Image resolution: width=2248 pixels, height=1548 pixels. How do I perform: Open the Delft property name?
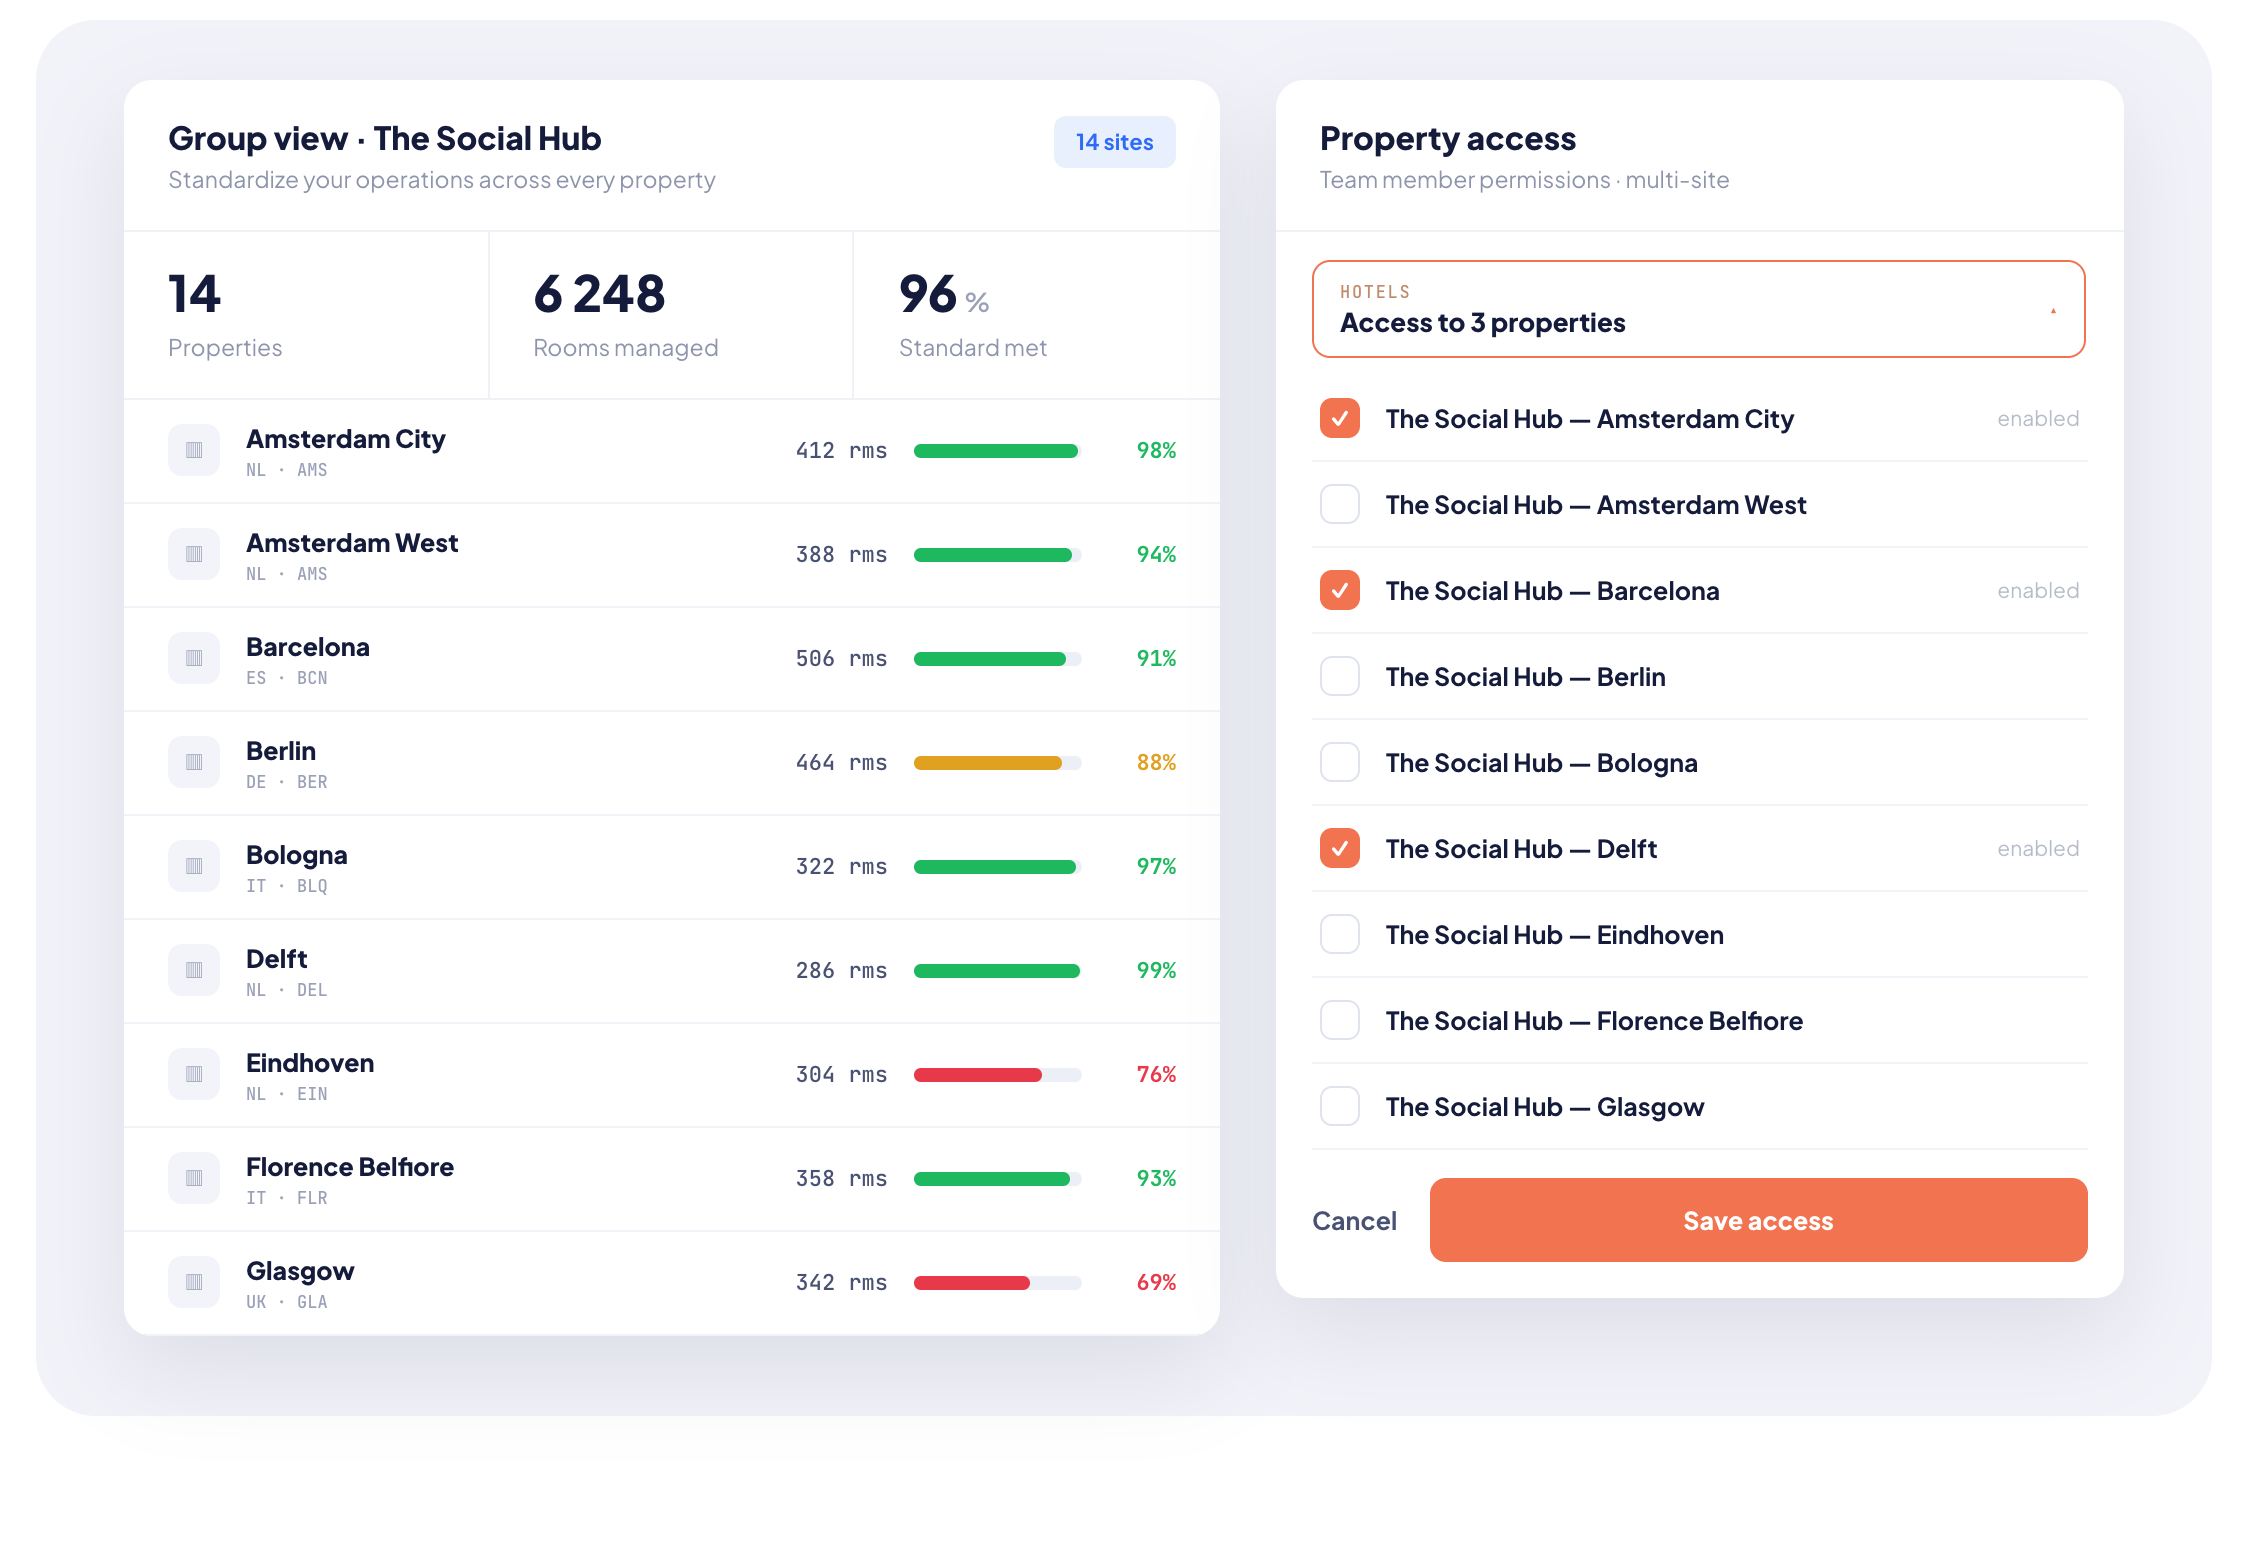(x=277, y=959)
